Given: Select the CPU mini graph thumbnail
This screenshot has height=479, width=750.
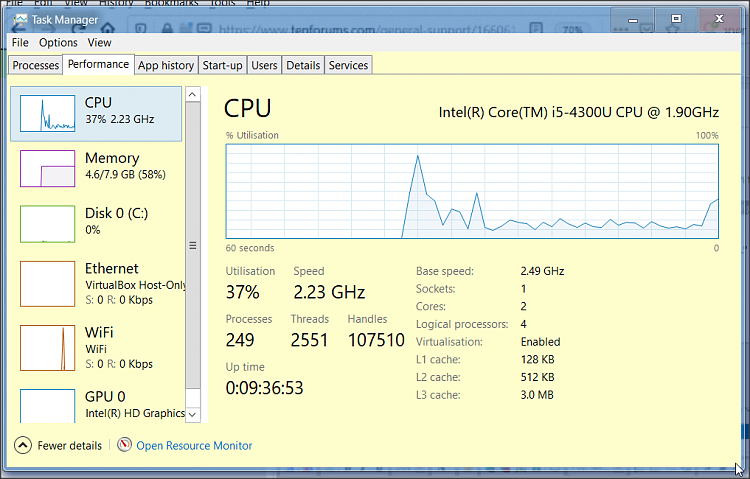Looking at the screenshot, I should click(48, 113).
